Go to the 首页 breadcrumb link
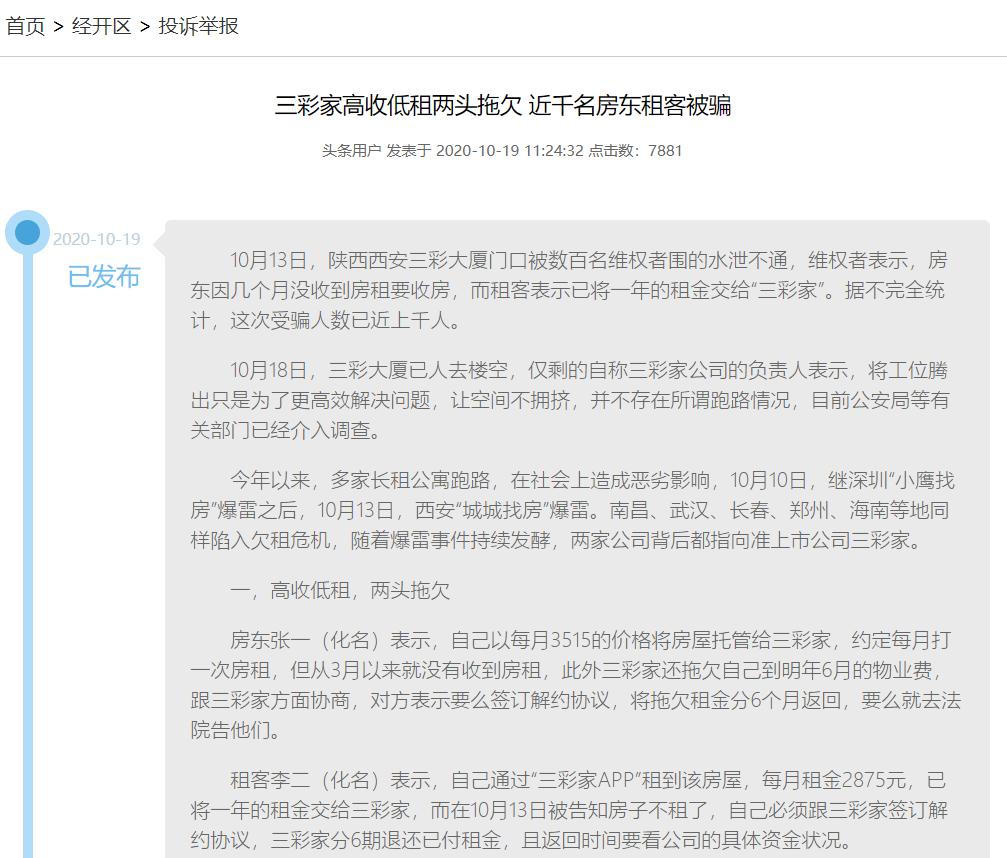Screen dimensions: 1007x858 [26, 26]
